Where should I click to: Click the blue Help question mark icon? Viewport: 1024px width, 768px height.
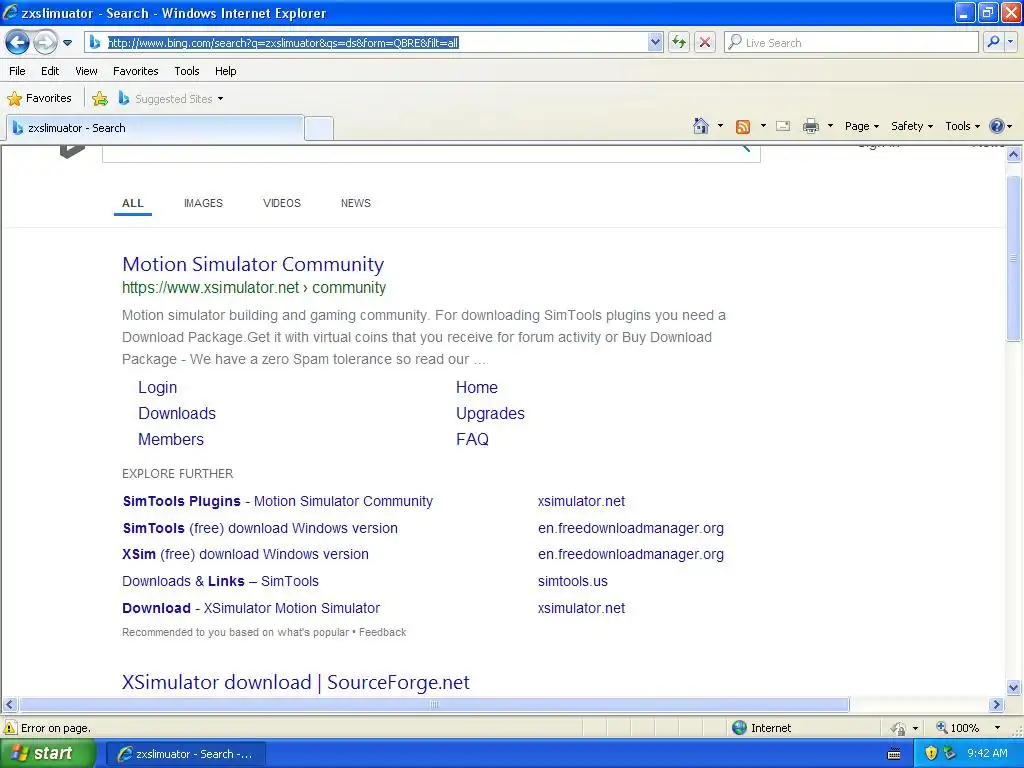pyautogui.click(x=997, y=126)
